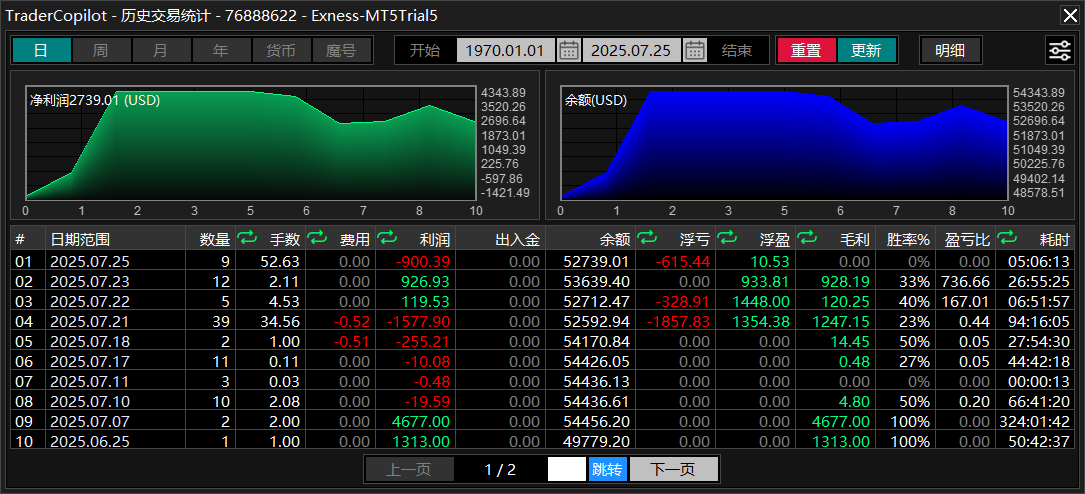Click the duration value 324:01:42

pos(1034,421)
